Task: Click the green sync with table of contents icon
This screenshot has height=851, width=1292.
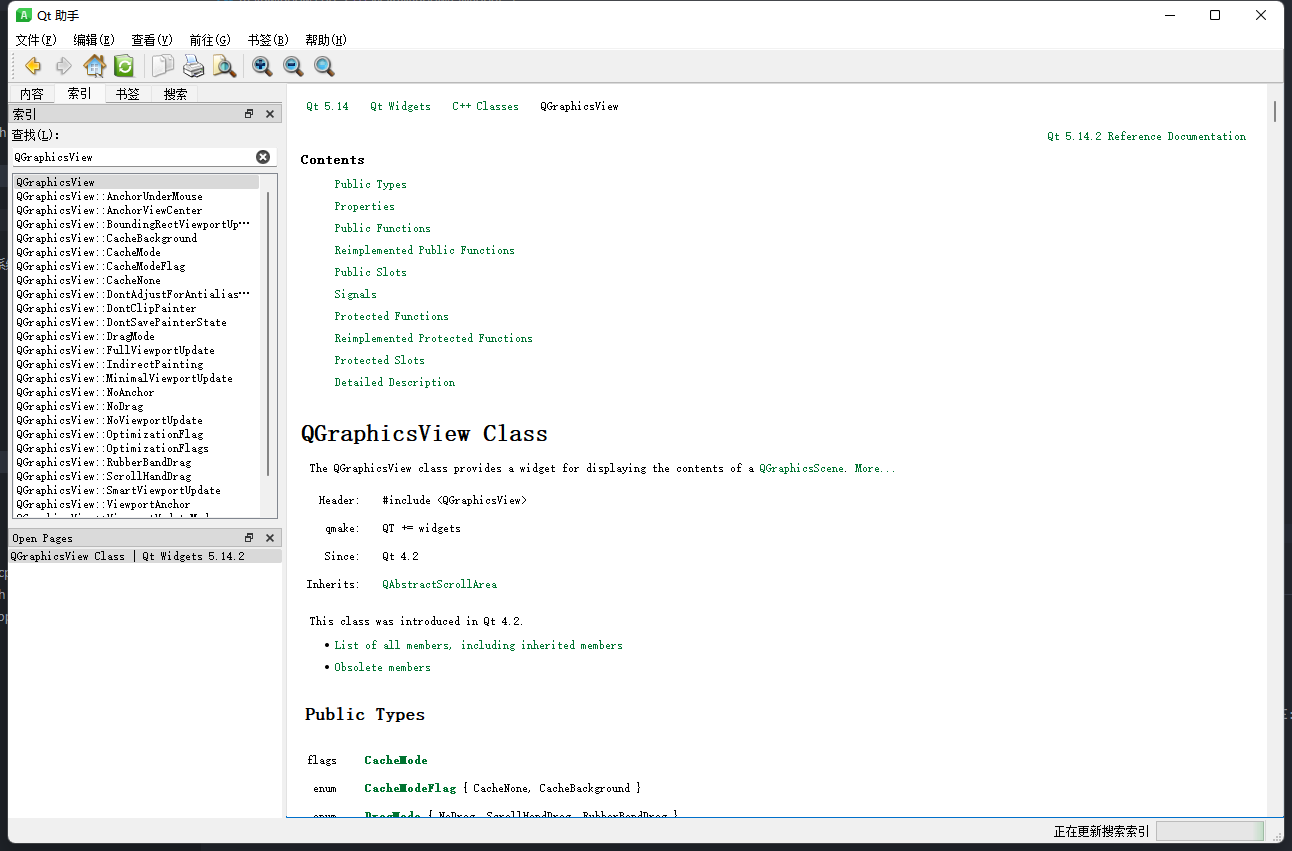Action: point(124,66)
